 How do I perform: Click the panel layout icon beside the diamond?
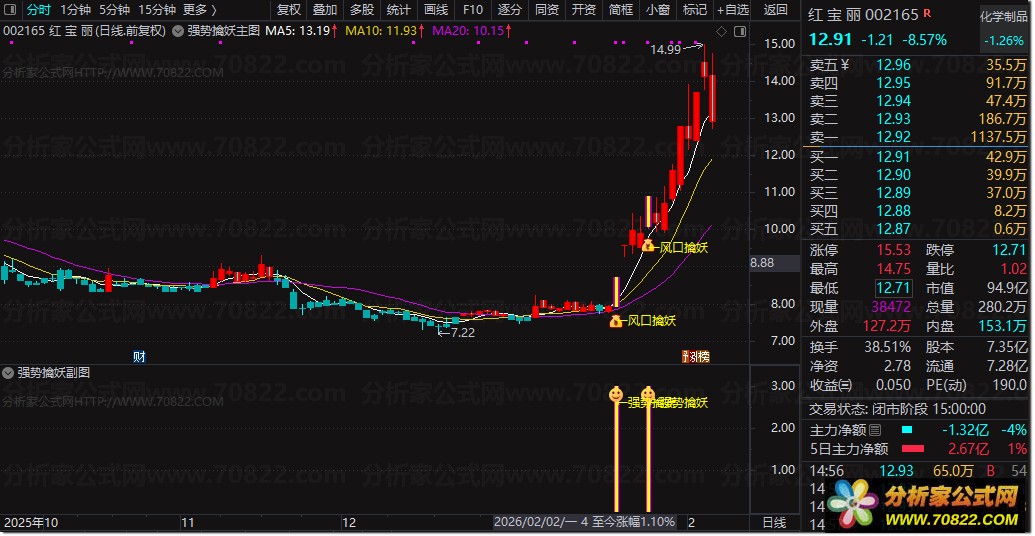tap(740, 31)
